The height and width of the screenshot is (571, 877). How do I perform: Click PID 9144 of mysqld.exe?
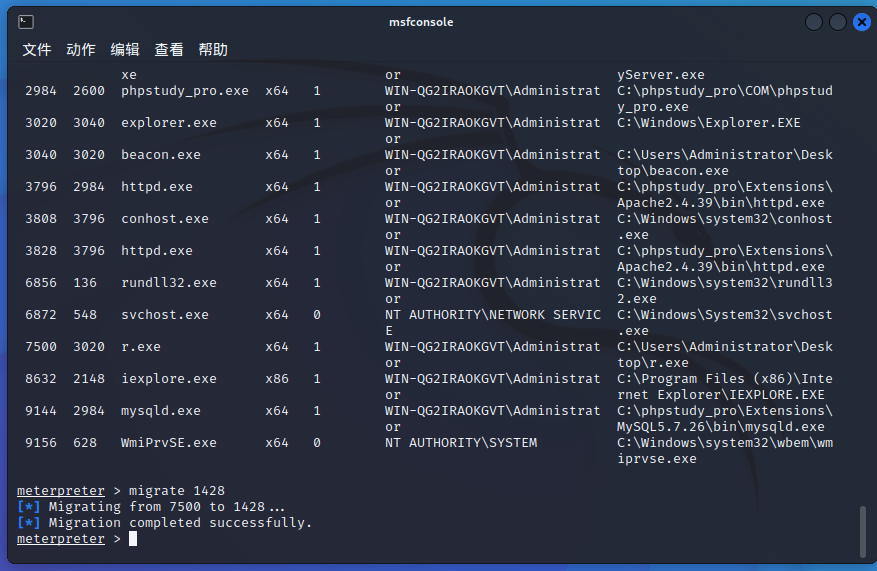coord(41,410)
